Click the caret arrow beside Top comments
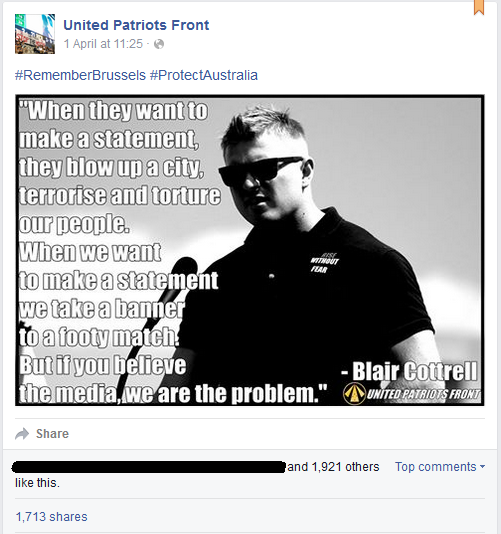Screen dimensions: 501x534 pyautogui.click(x=482, y=467)
